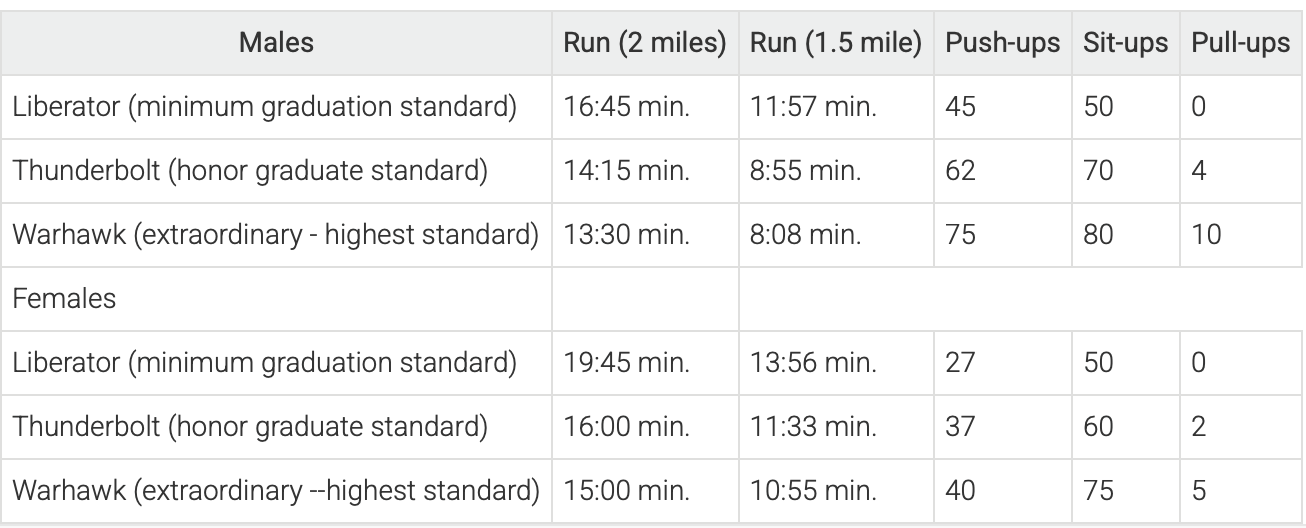Select the Pull-ups column header

(1240, 44)
